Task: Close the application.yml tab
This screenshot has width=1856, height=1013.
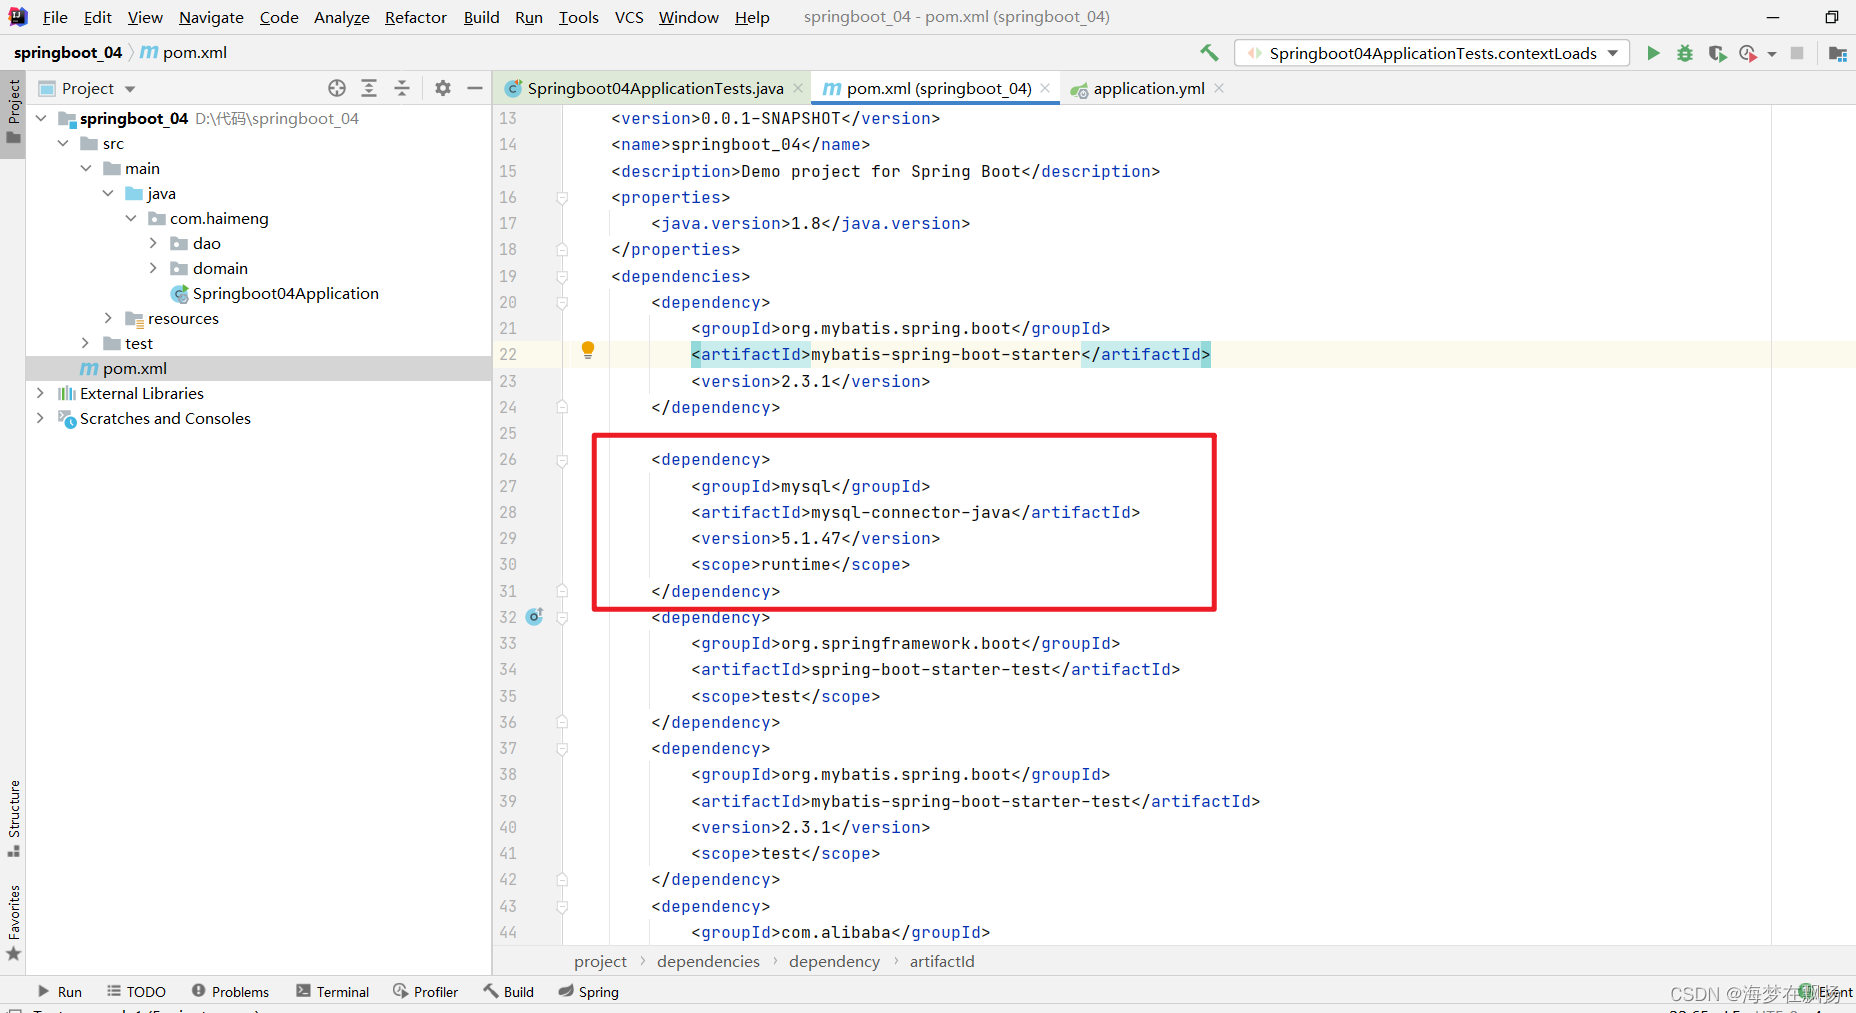Action: pos(1219,88)
